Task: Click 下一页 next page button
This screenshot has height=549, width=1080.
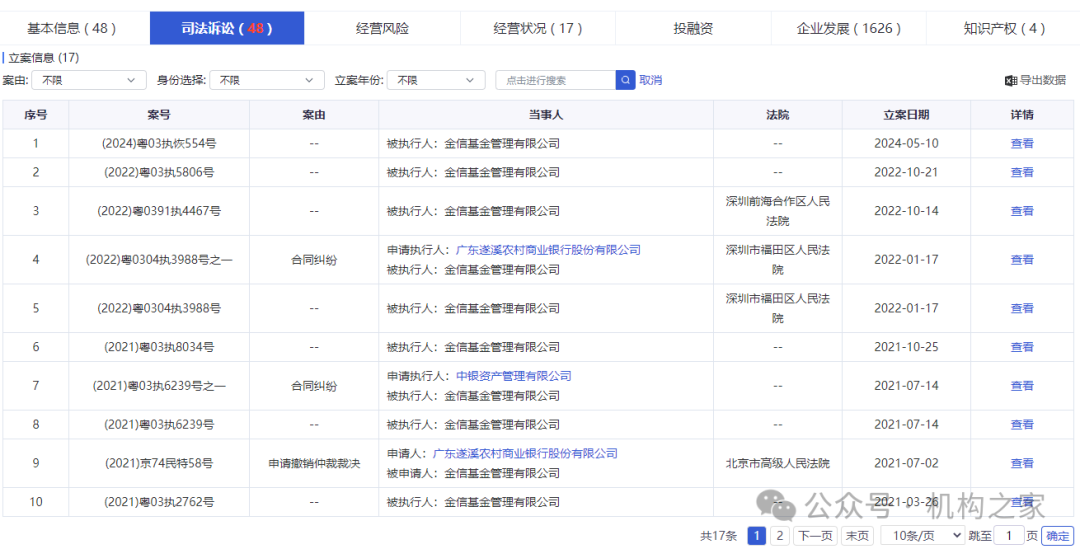Action: 815,535
